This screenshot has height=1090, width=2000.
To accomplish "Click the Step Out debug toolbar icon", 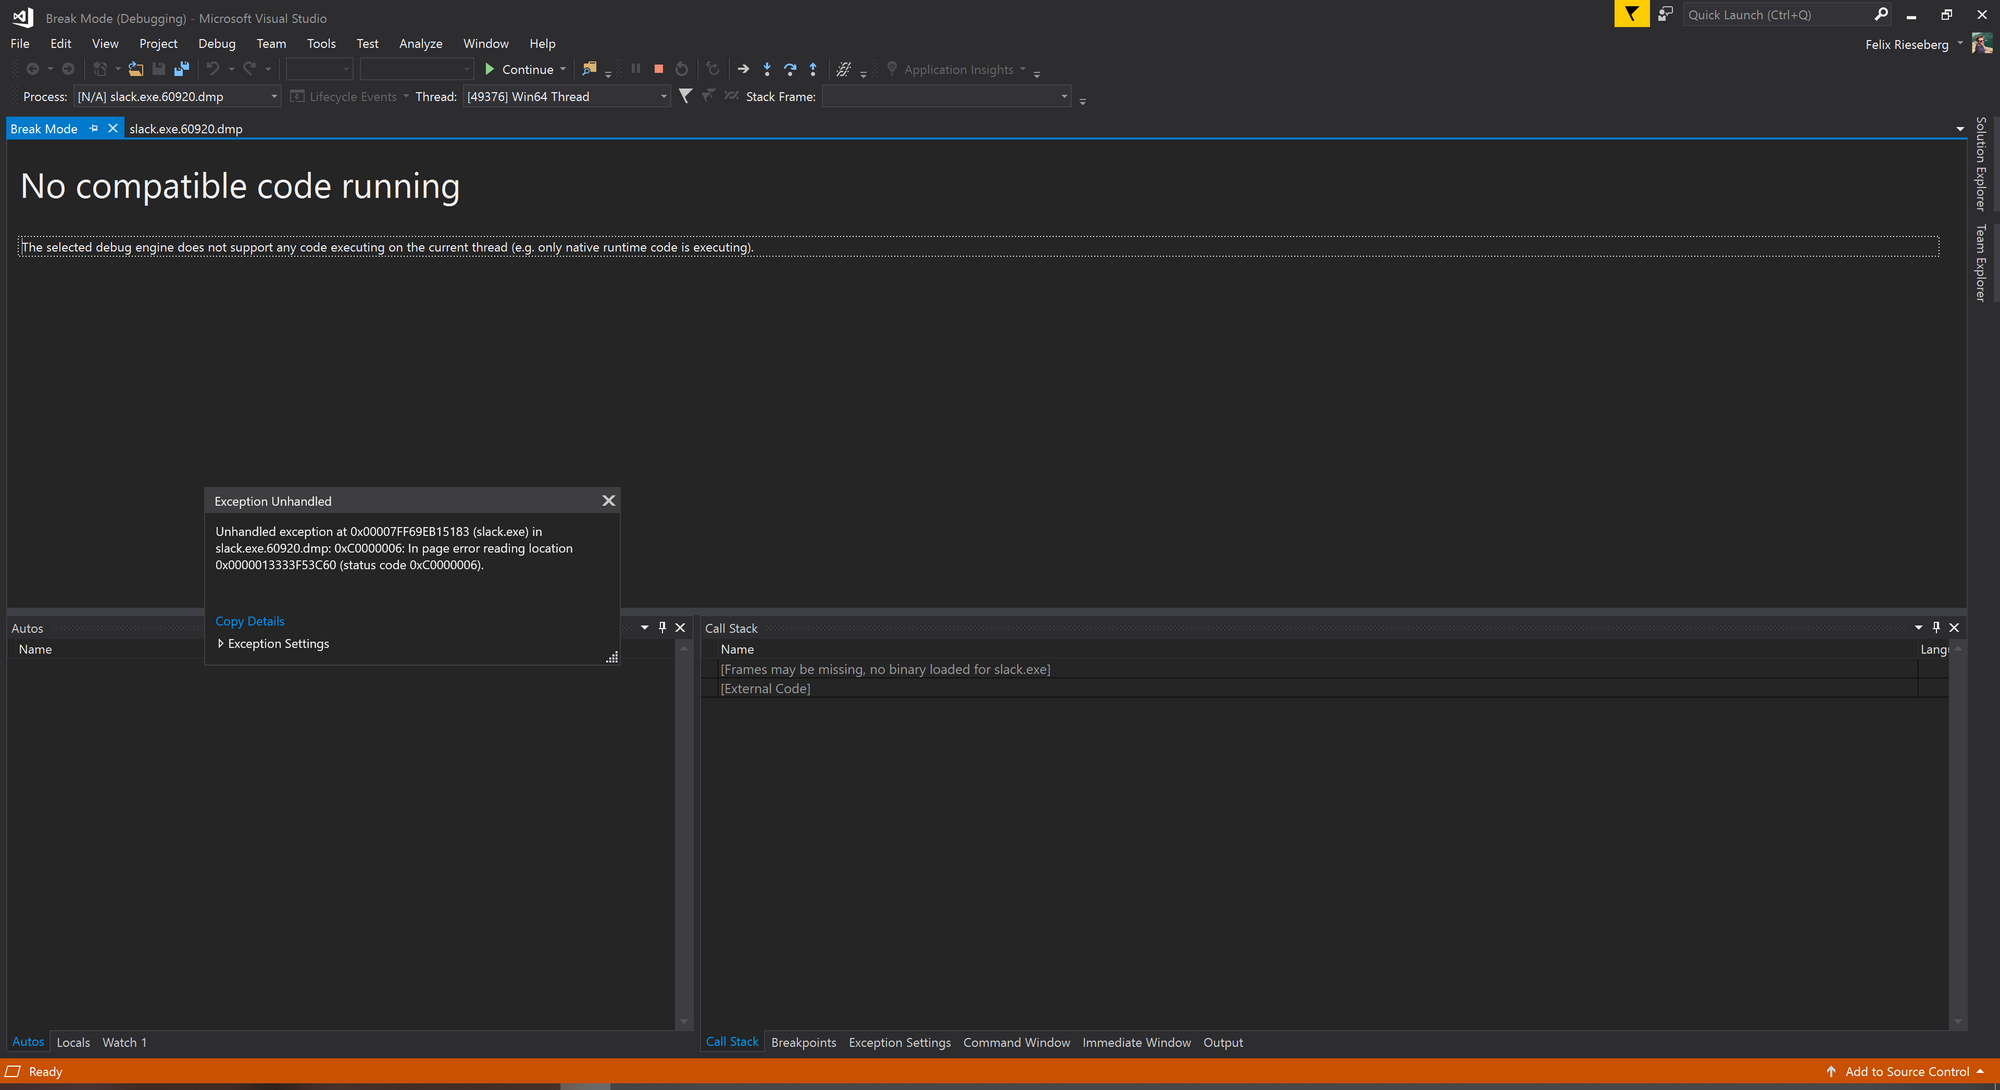I will (812, 68).
